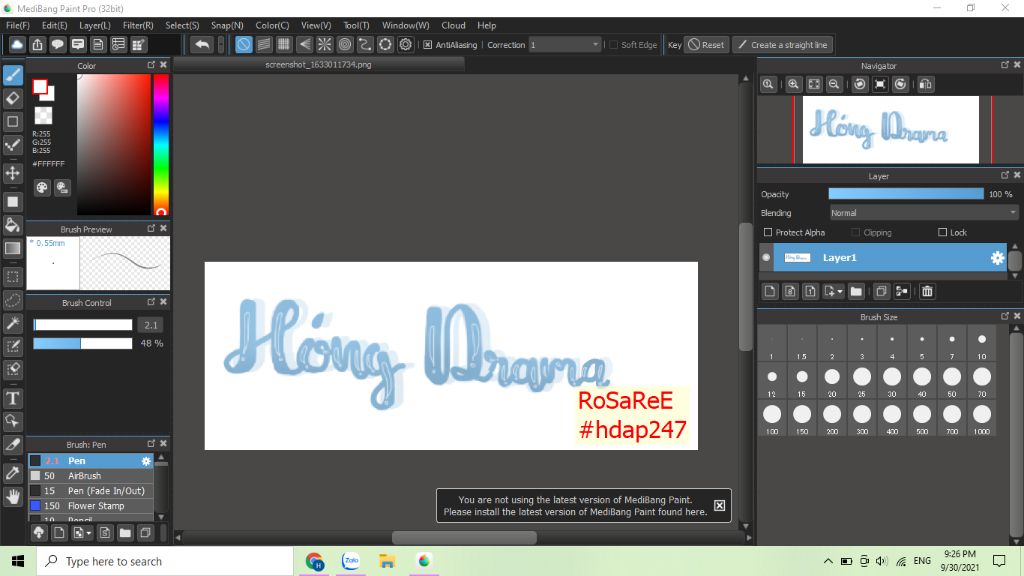This screenshot has width=1024, height=576.
Task: Select Pen (Fade In/Out) brush
Action: point(91,491)
